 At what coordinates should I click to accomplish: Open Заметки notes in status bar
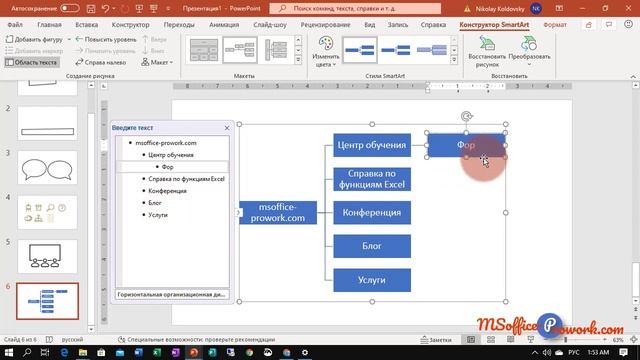pyautogui.click(x=436, y=340)
